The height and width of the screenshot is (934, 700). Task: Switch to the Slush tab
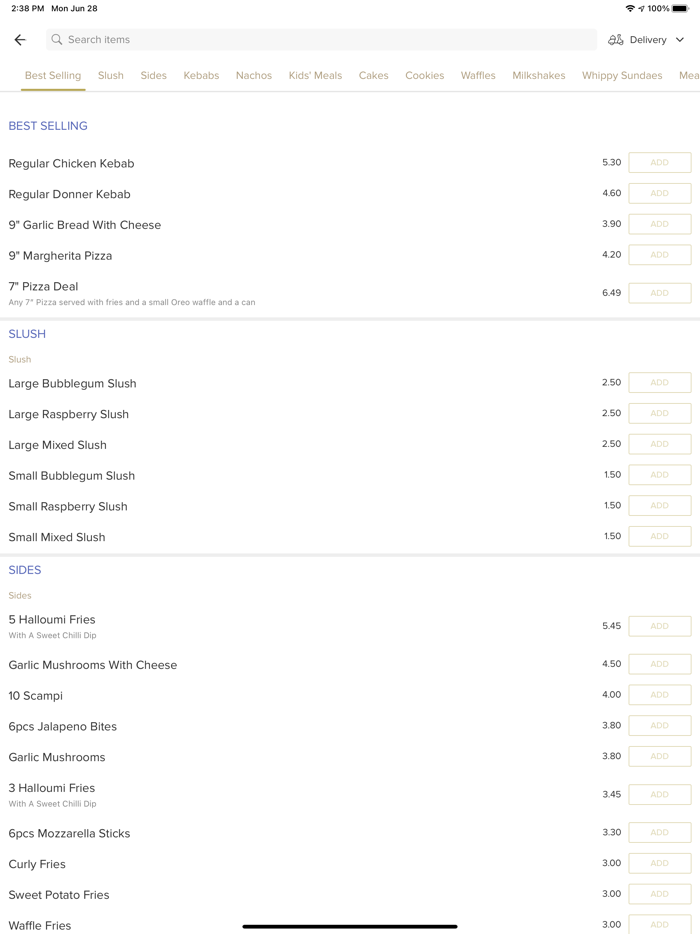click(111, 76)
